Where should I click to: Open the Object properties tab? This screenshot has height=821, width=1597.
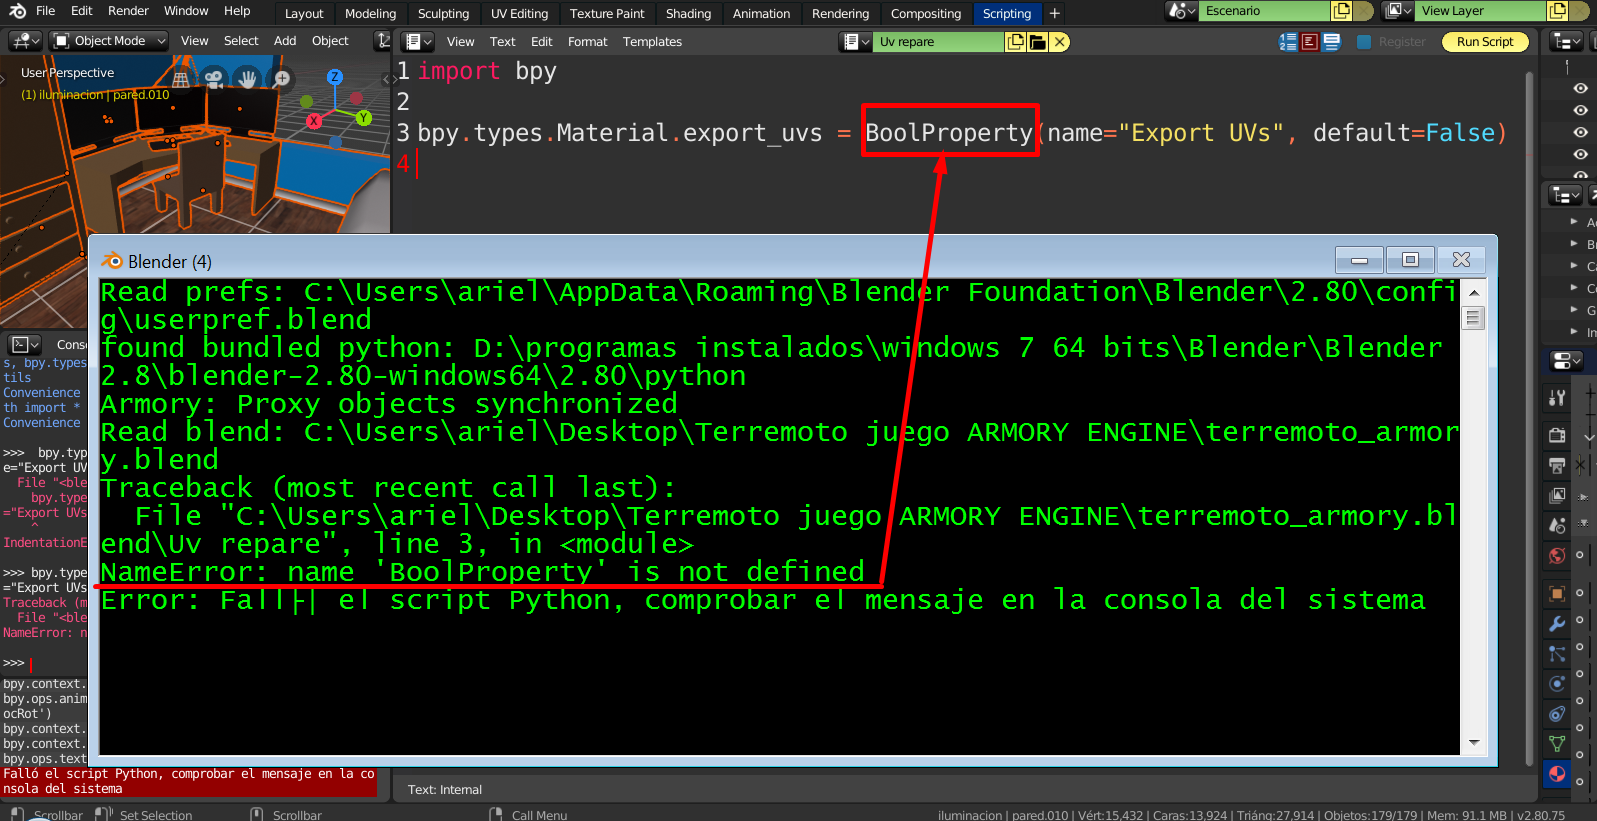[x=1557, y=593]
